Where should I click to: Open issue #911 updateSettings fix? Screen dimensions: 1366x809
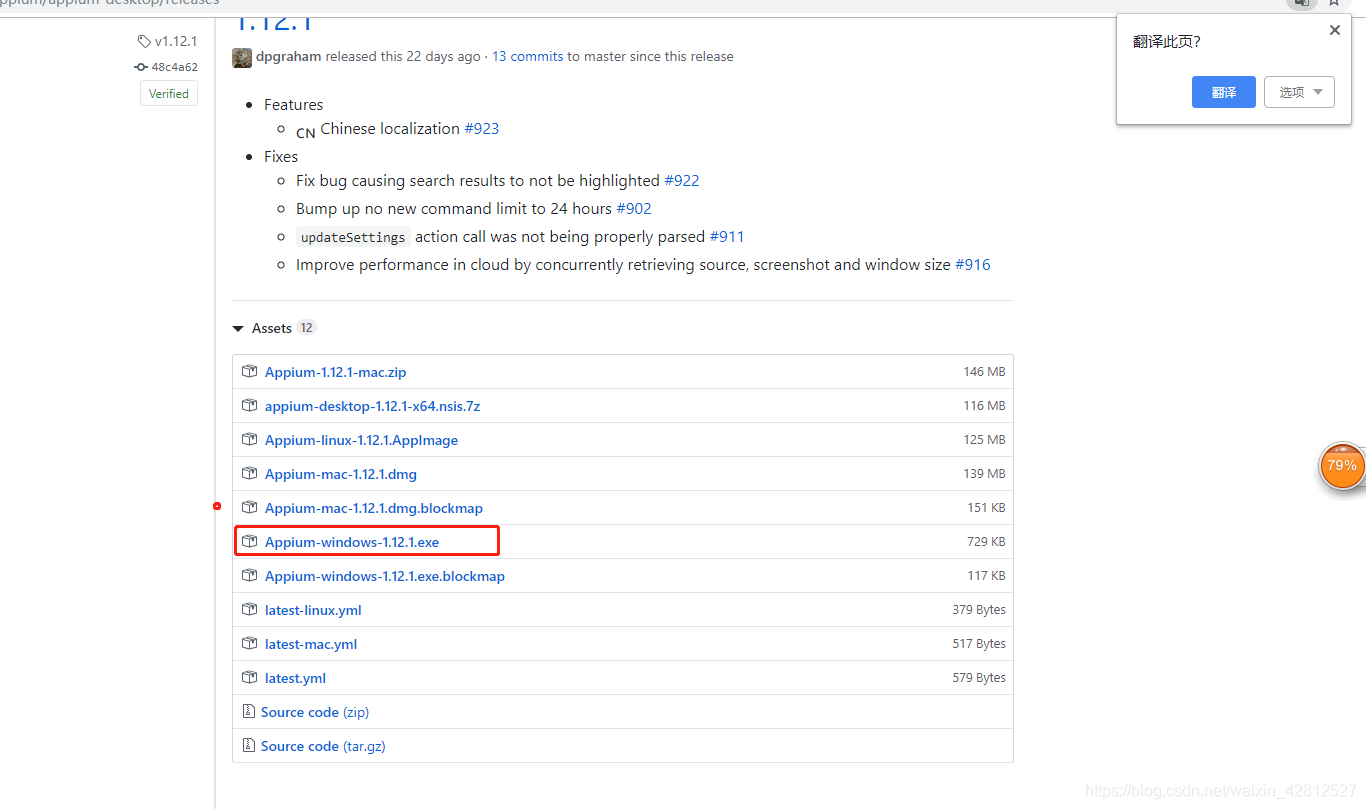tap(727, 236)
